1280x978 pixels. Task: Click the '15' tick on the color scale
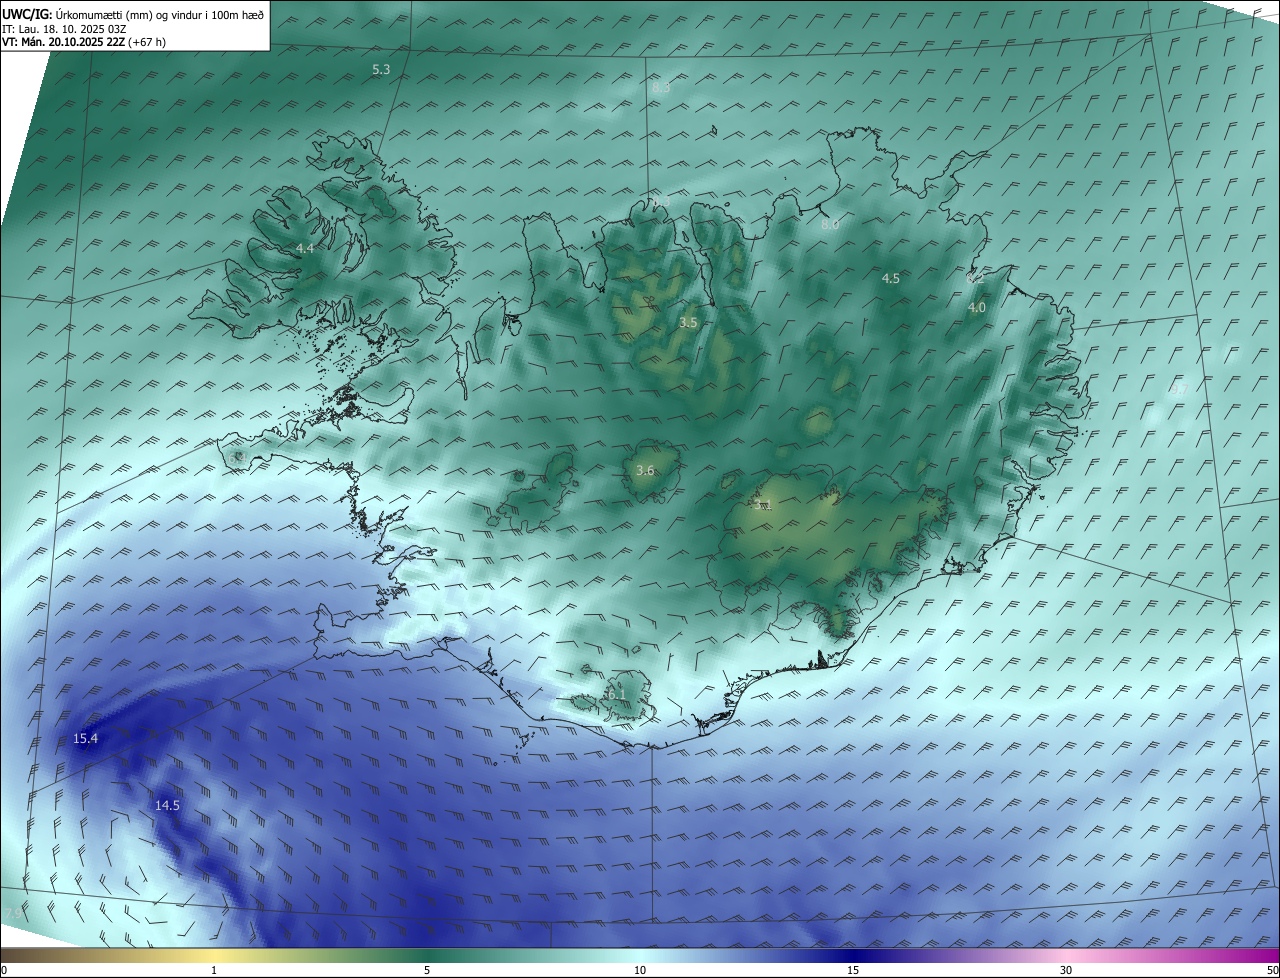click(x=853, y=970)
